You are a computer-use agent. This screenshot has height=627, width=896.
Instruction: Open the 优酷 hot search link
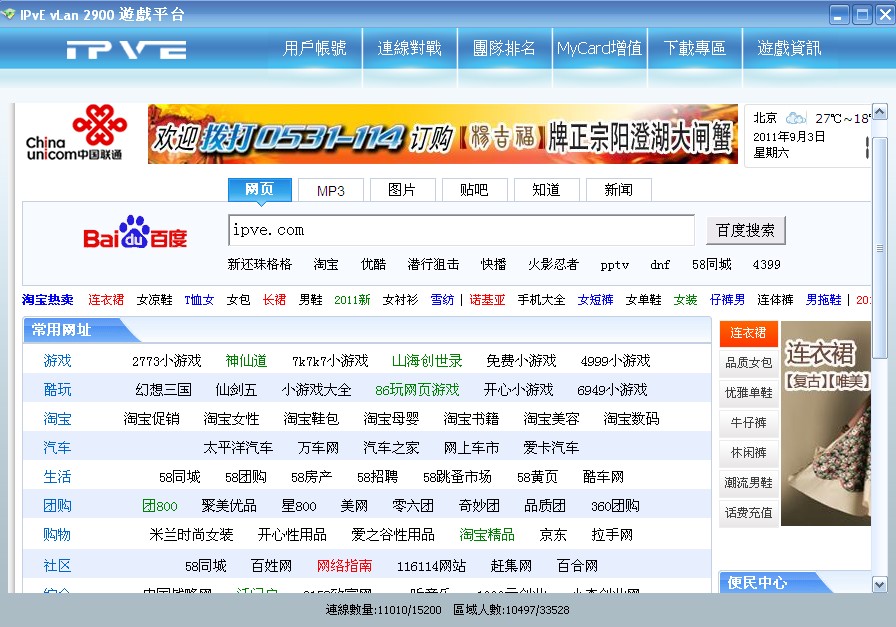coord(373,265)
